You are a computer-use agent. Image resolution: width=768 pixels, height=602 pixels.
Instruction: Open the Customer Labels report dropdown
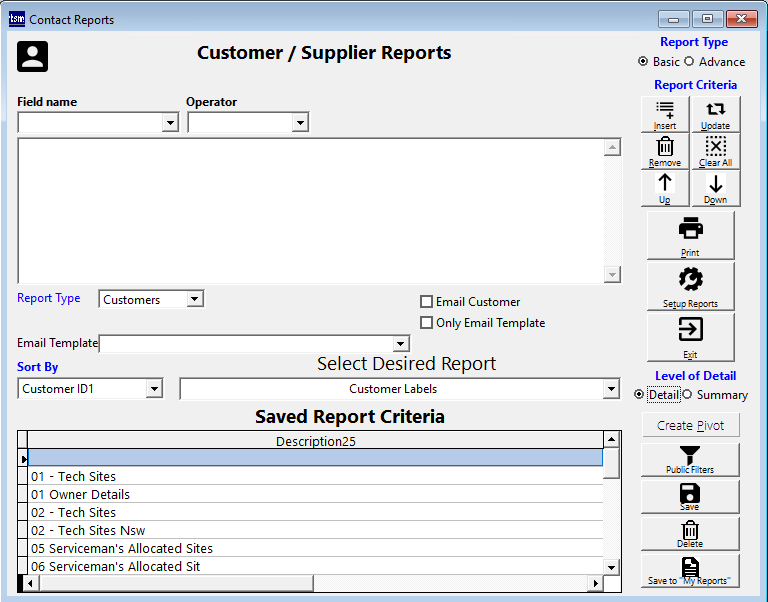click(611, 389)
